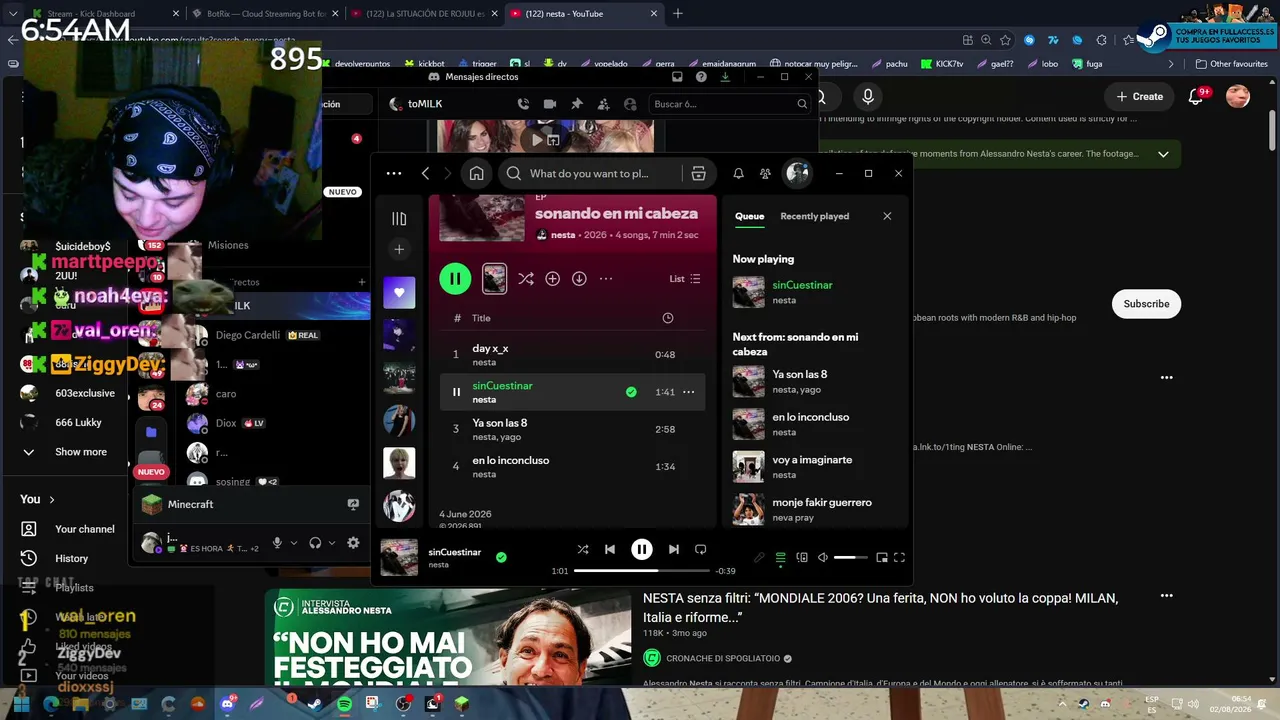The height and width of the screenshot is (720, 1280).
Task: Open a new browser tab
Action: click(x=678, y=14)
